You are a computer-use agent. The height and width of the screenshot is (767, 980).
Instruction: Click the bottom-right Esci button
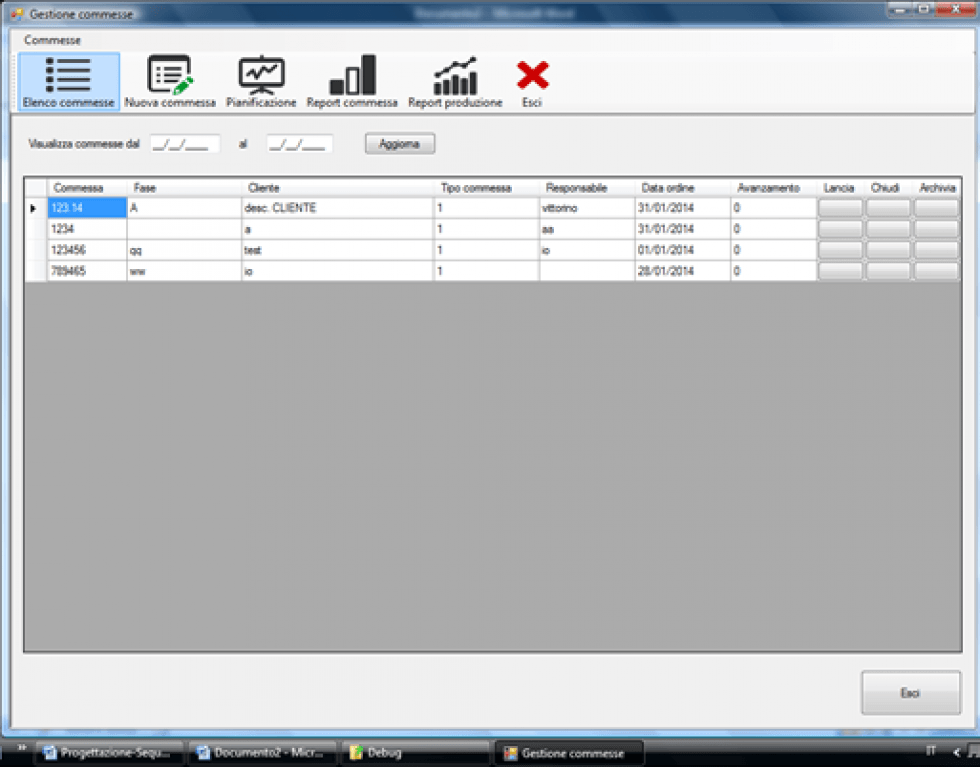(x=910, y=692)
